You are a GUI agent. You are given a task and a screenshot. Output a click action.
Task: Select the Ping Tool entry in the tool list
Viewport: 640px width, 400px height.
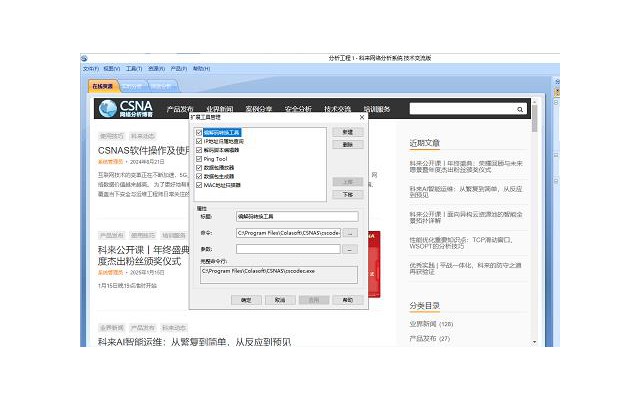click(x=215, y=159)
